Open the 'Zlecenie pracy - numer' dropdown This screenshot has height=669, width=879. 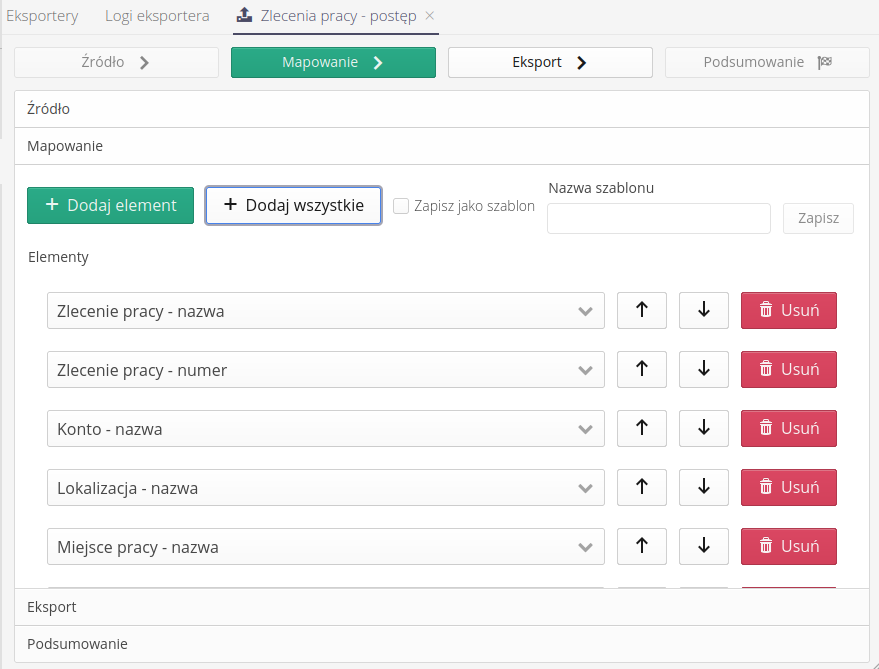(325, 370)
